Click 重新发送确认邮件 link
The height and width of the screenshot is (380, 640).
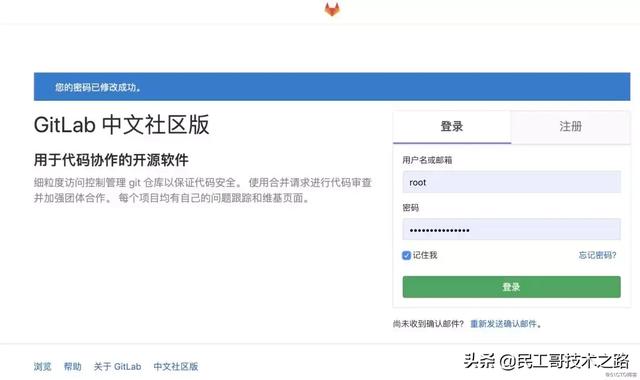503,324
